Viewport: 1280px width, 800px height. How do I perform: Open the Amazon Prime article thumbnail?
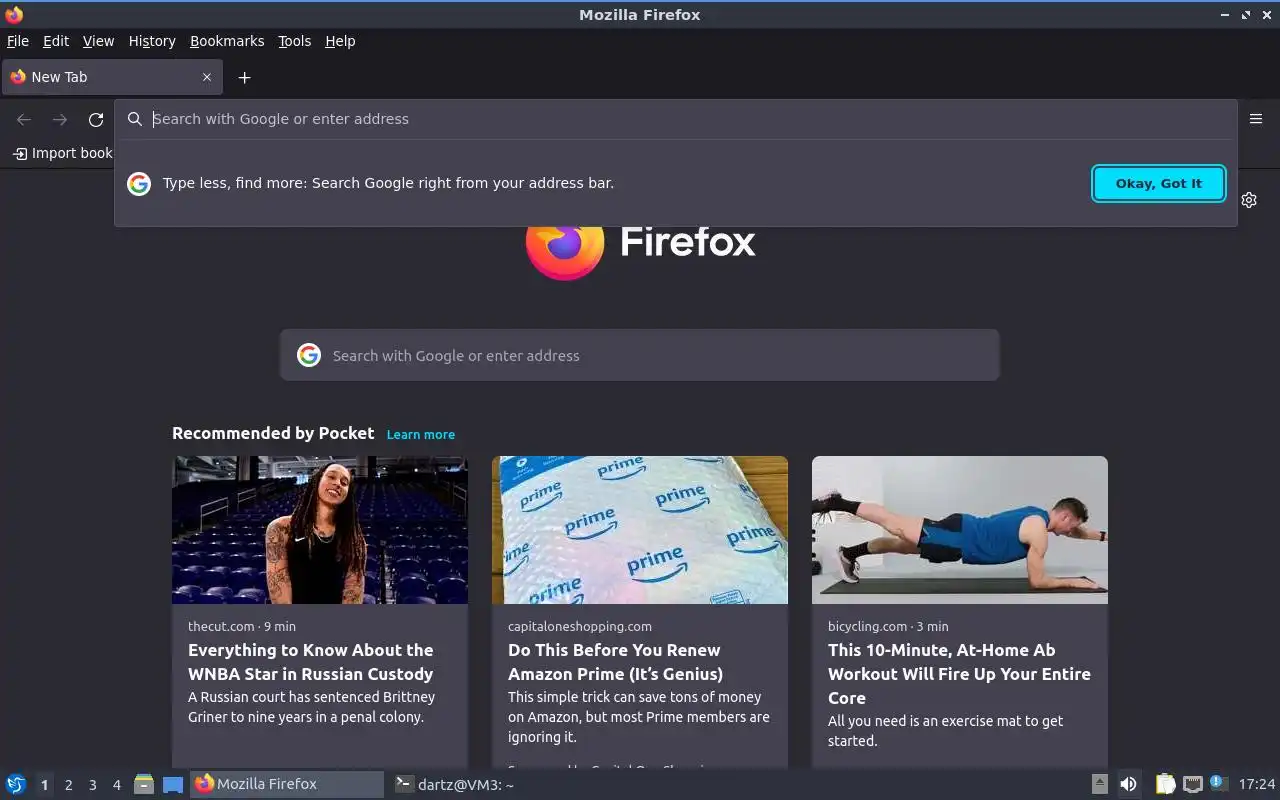[x=640, y=530]
